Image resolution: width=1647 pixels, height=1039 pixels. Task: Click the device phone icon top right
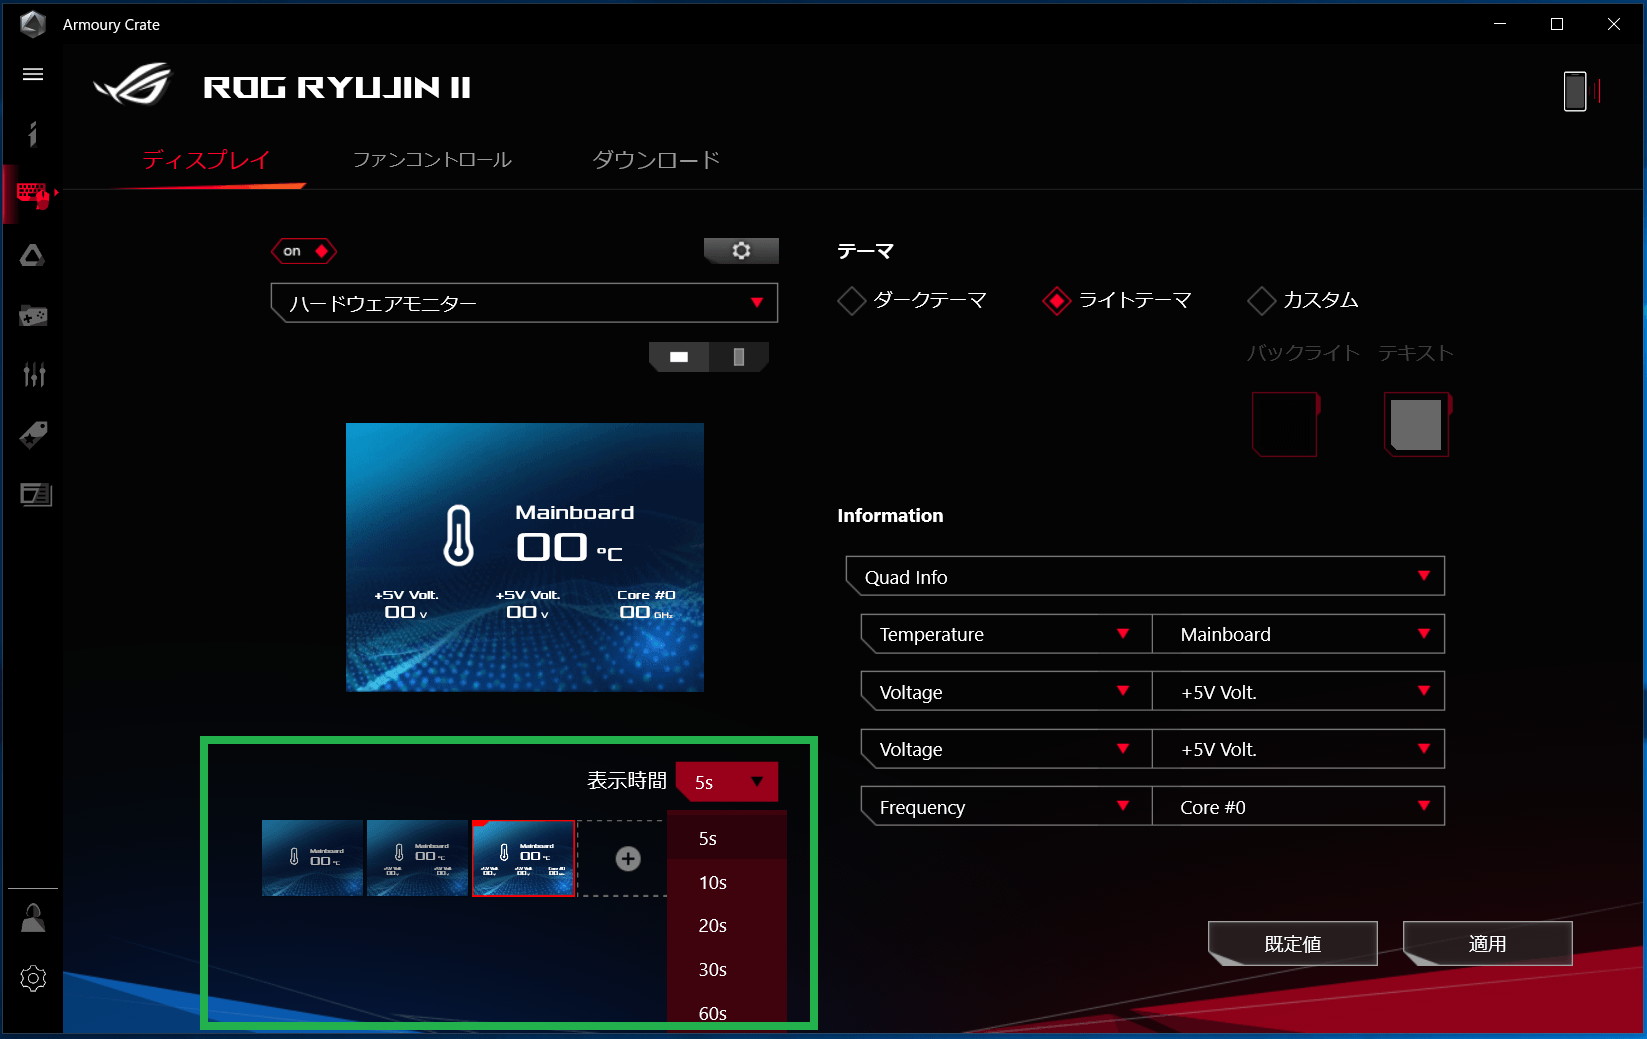pyautogui.click(x=1575, y=91)
